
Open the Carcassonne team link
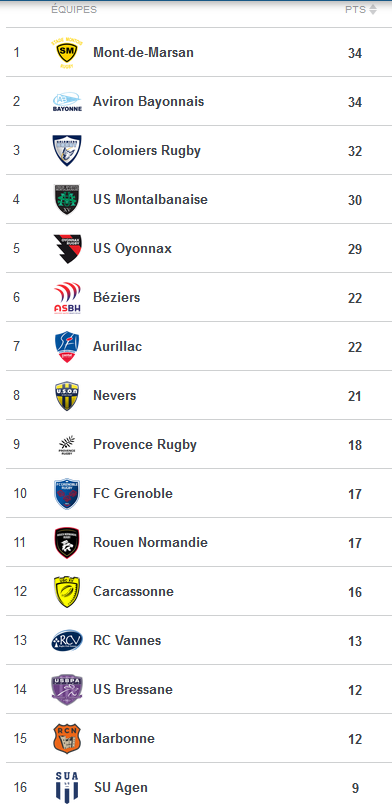(133, 591)
